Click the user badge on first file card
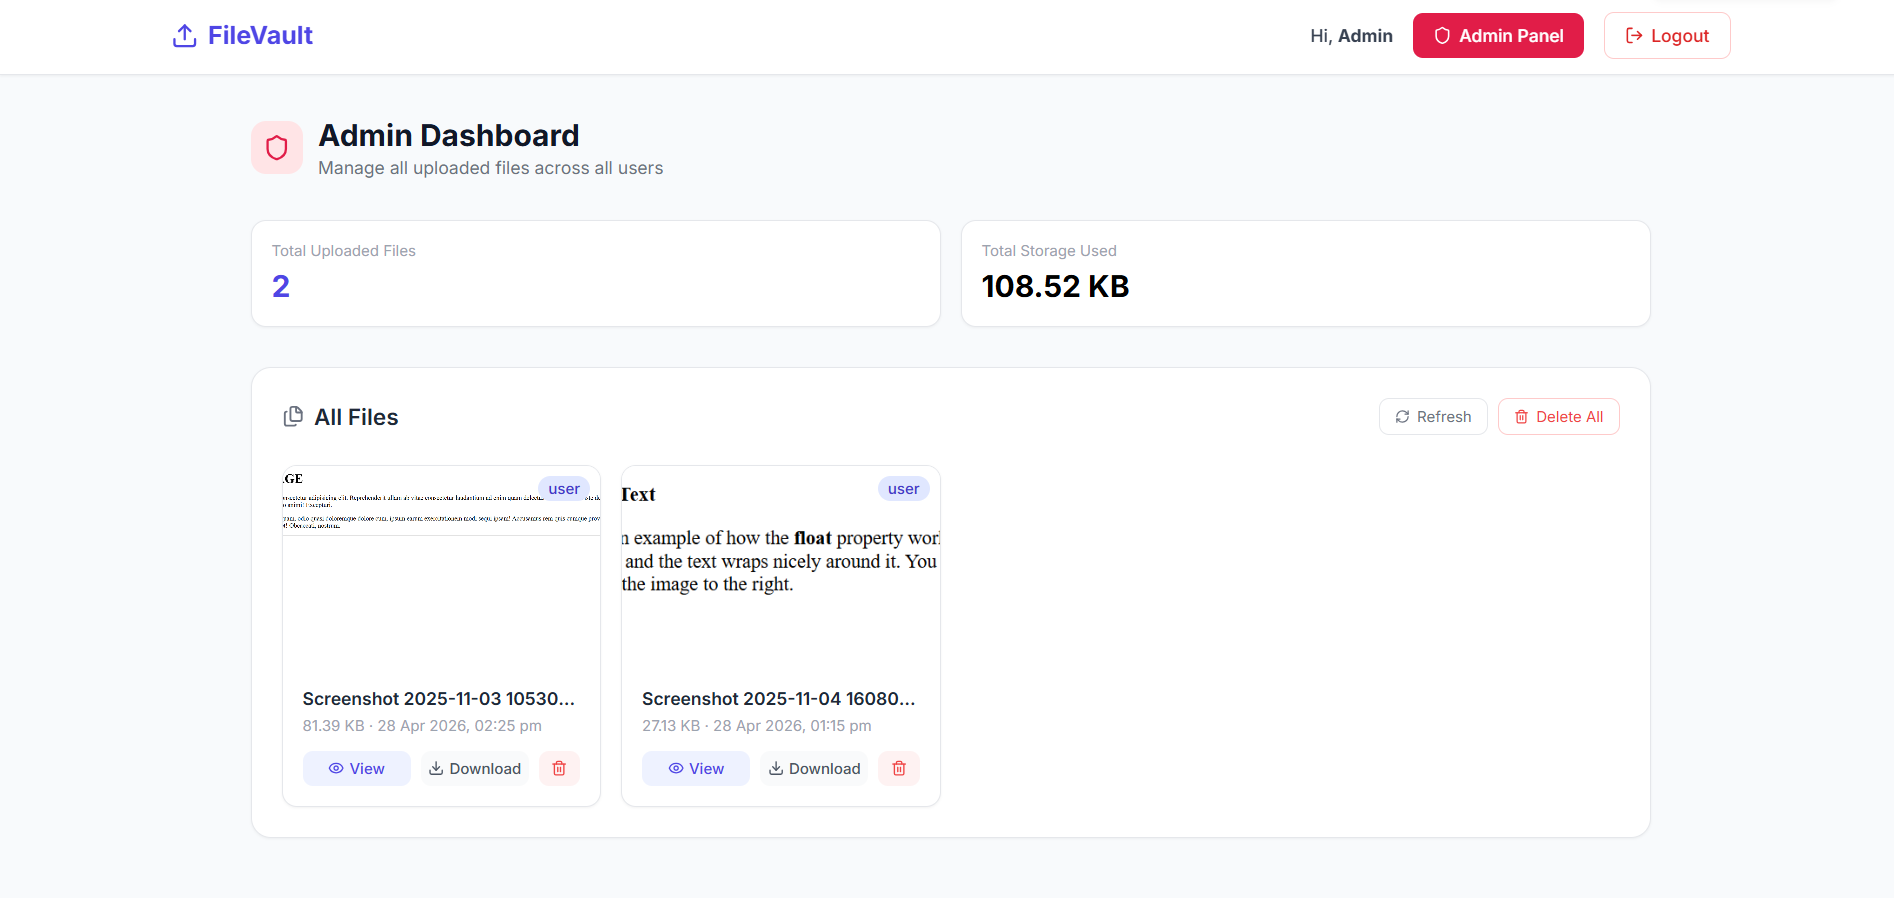1894x898 pixels. pos(564,489)
